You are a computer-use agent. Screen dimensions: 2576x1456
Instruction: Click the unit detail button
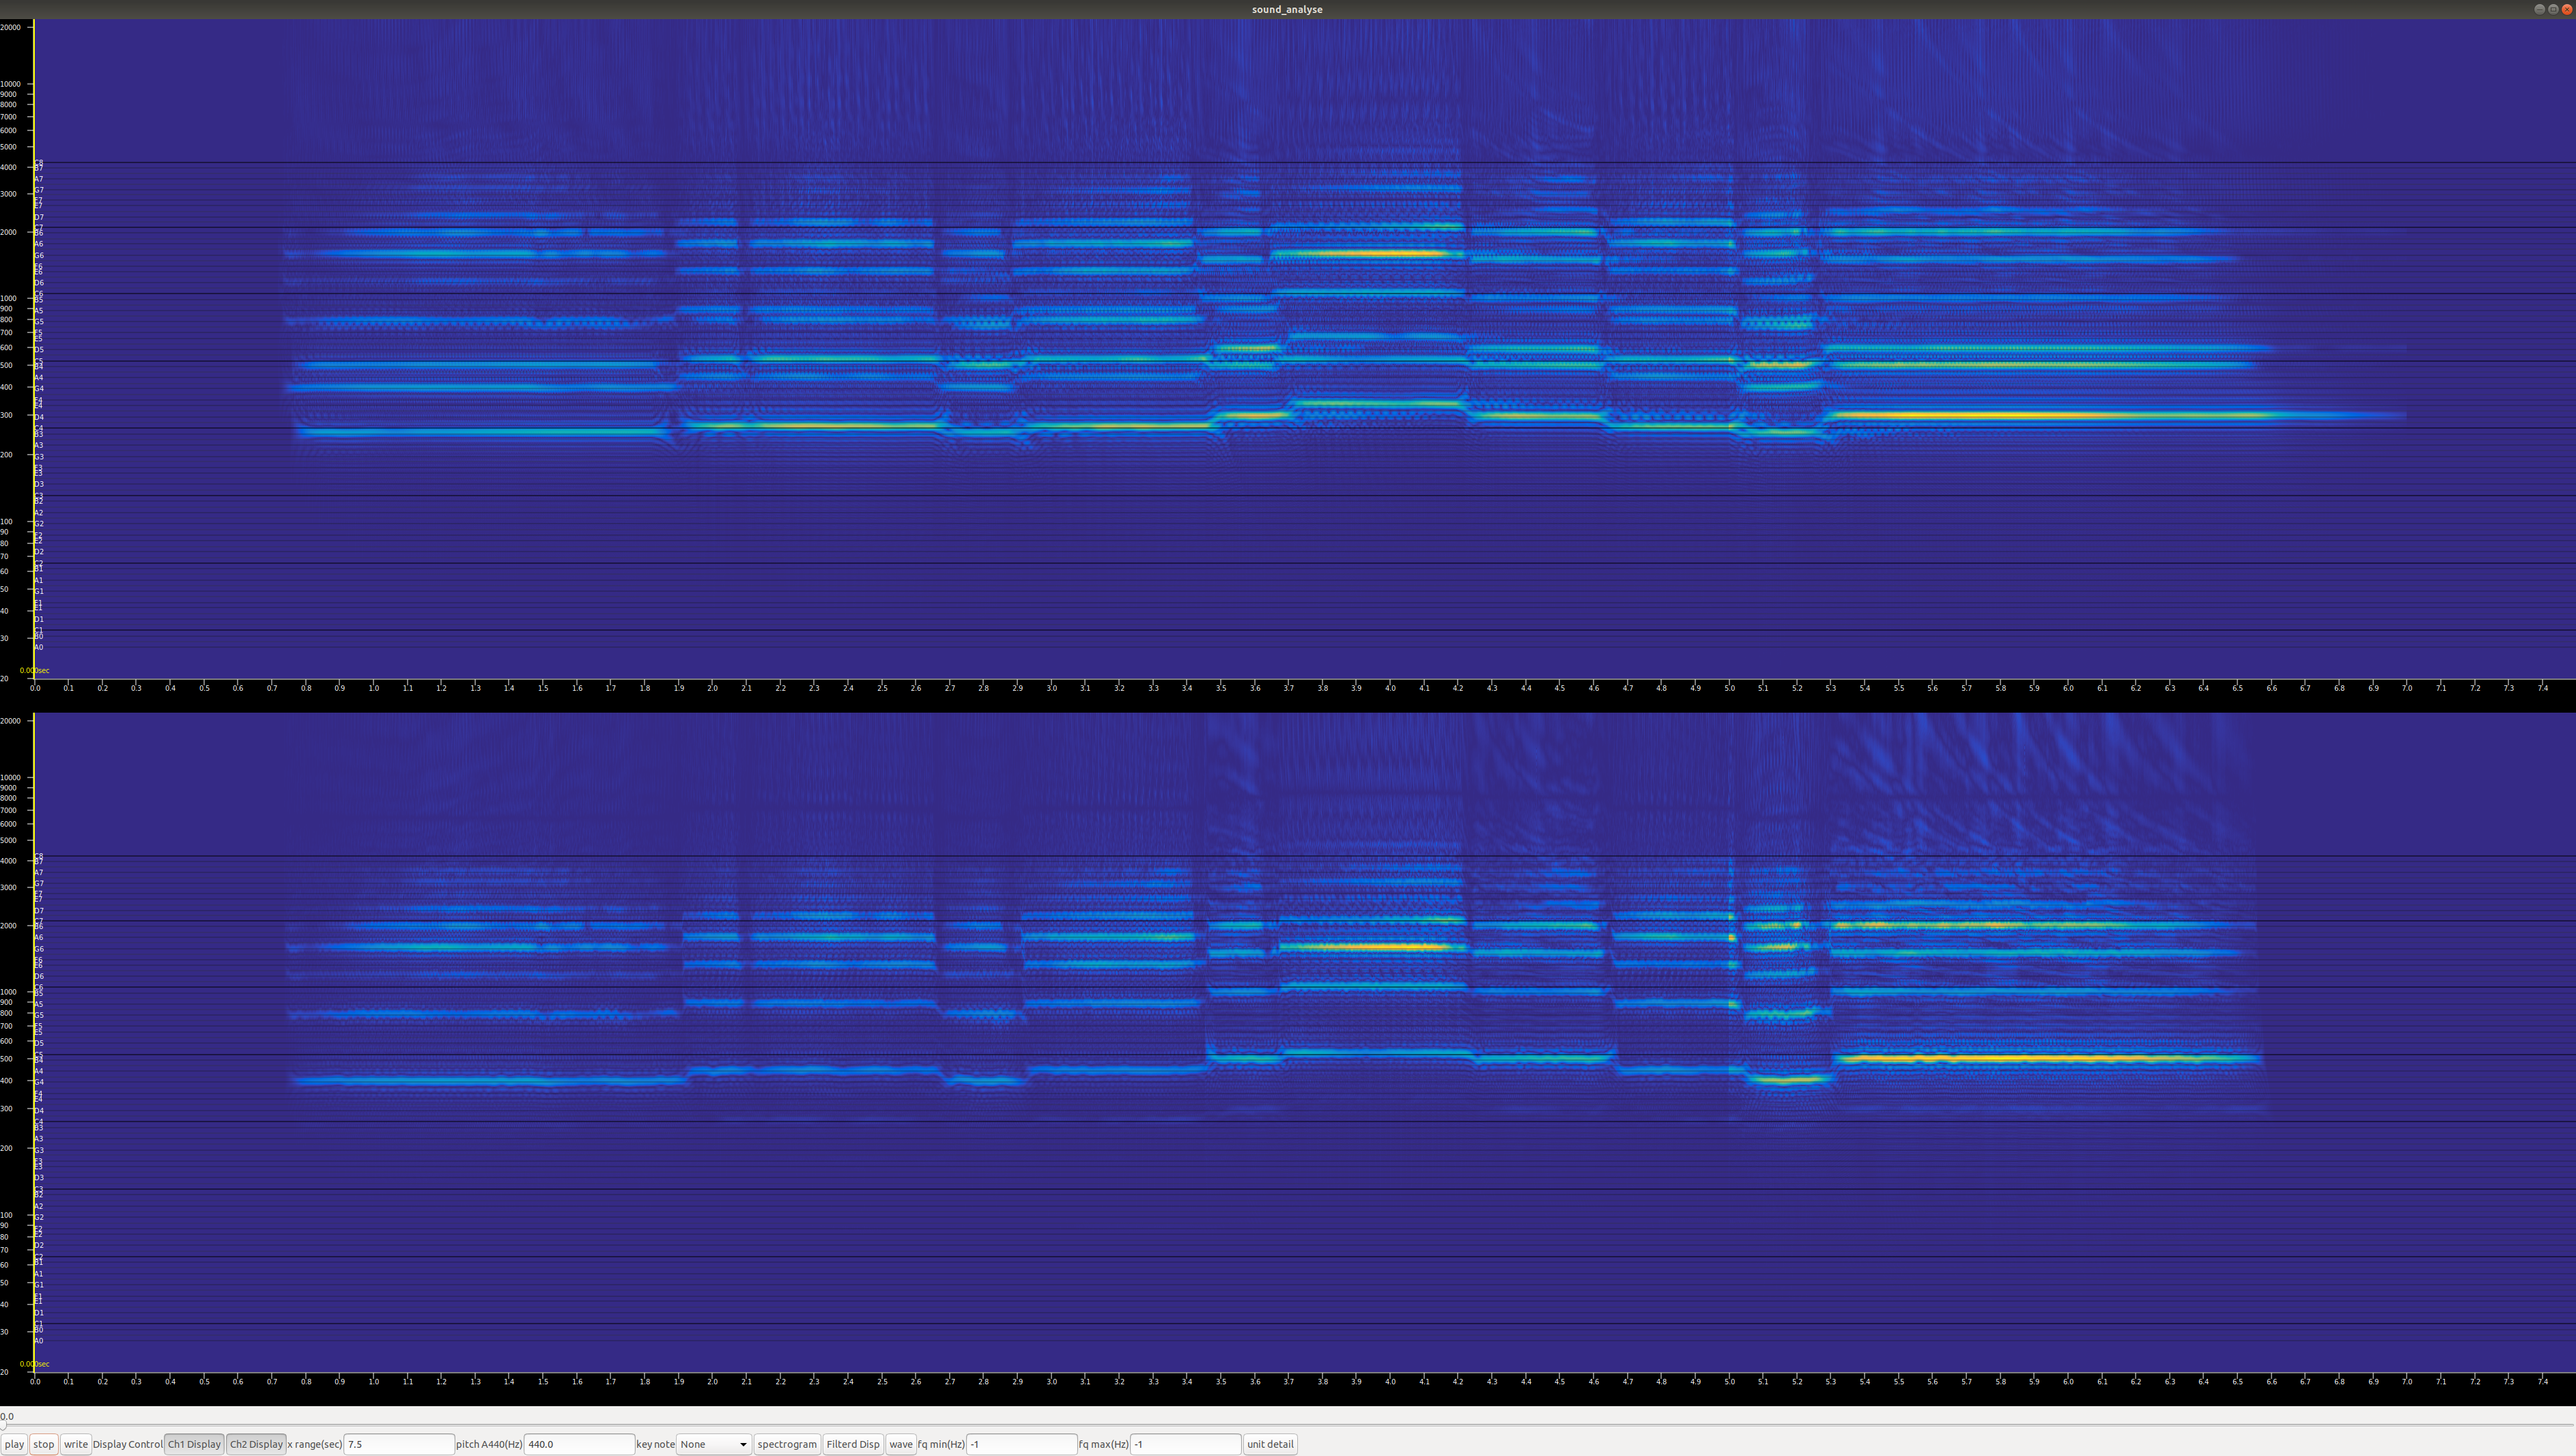coord(1270,1444)
